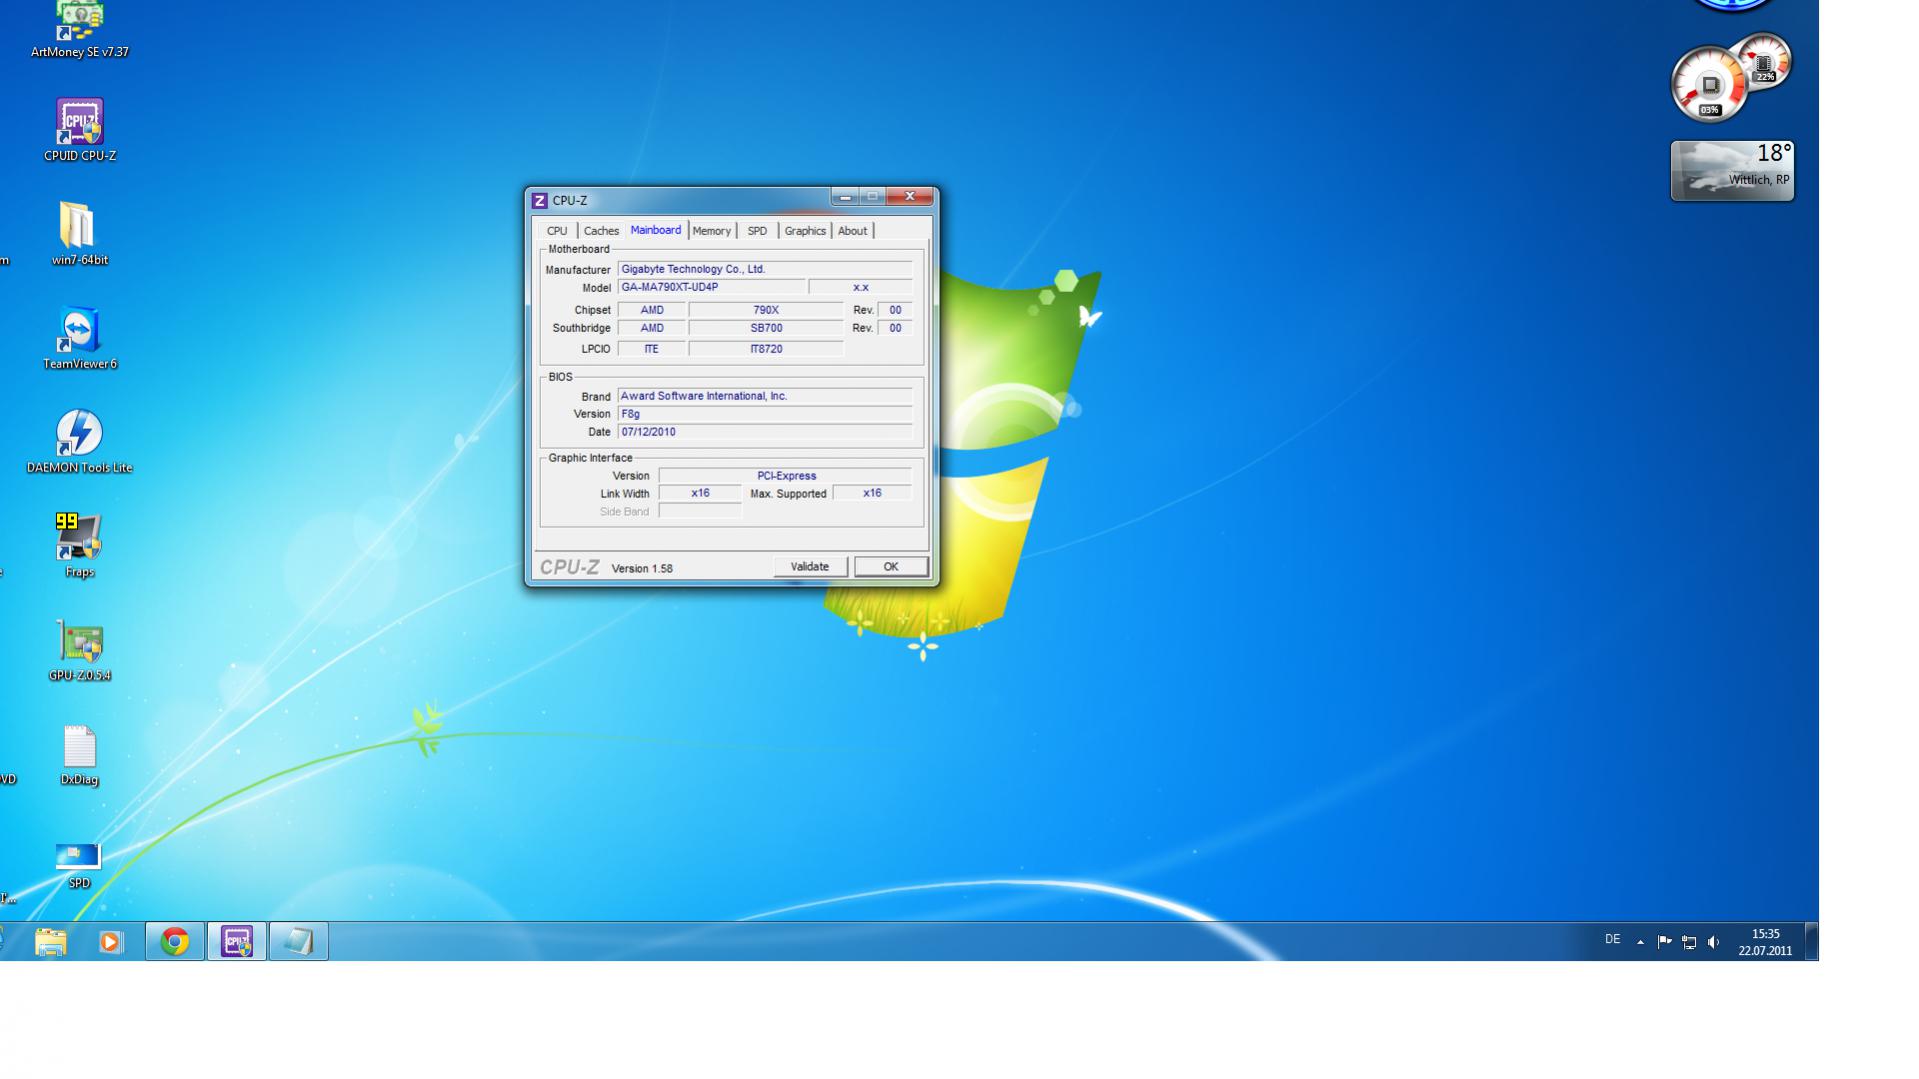Open the DxDiag text file icon
Screen dimensions: 1919x1079
(79, 755)
